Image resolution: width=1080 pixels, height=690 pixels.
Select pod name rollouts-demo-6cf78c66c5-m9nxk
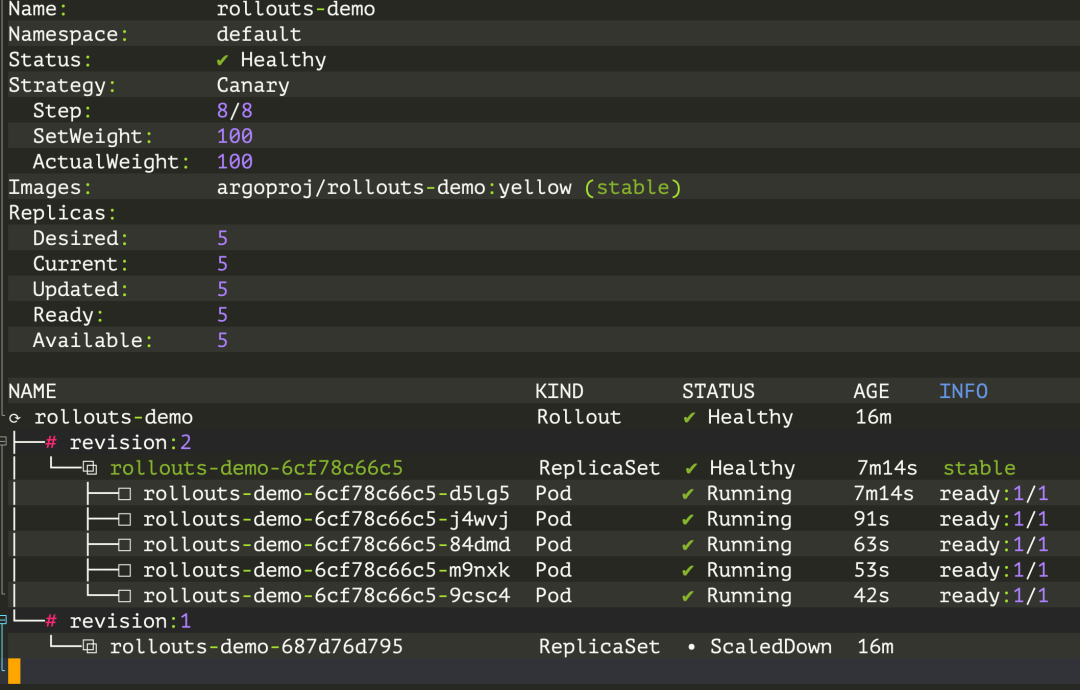(326, 570)
